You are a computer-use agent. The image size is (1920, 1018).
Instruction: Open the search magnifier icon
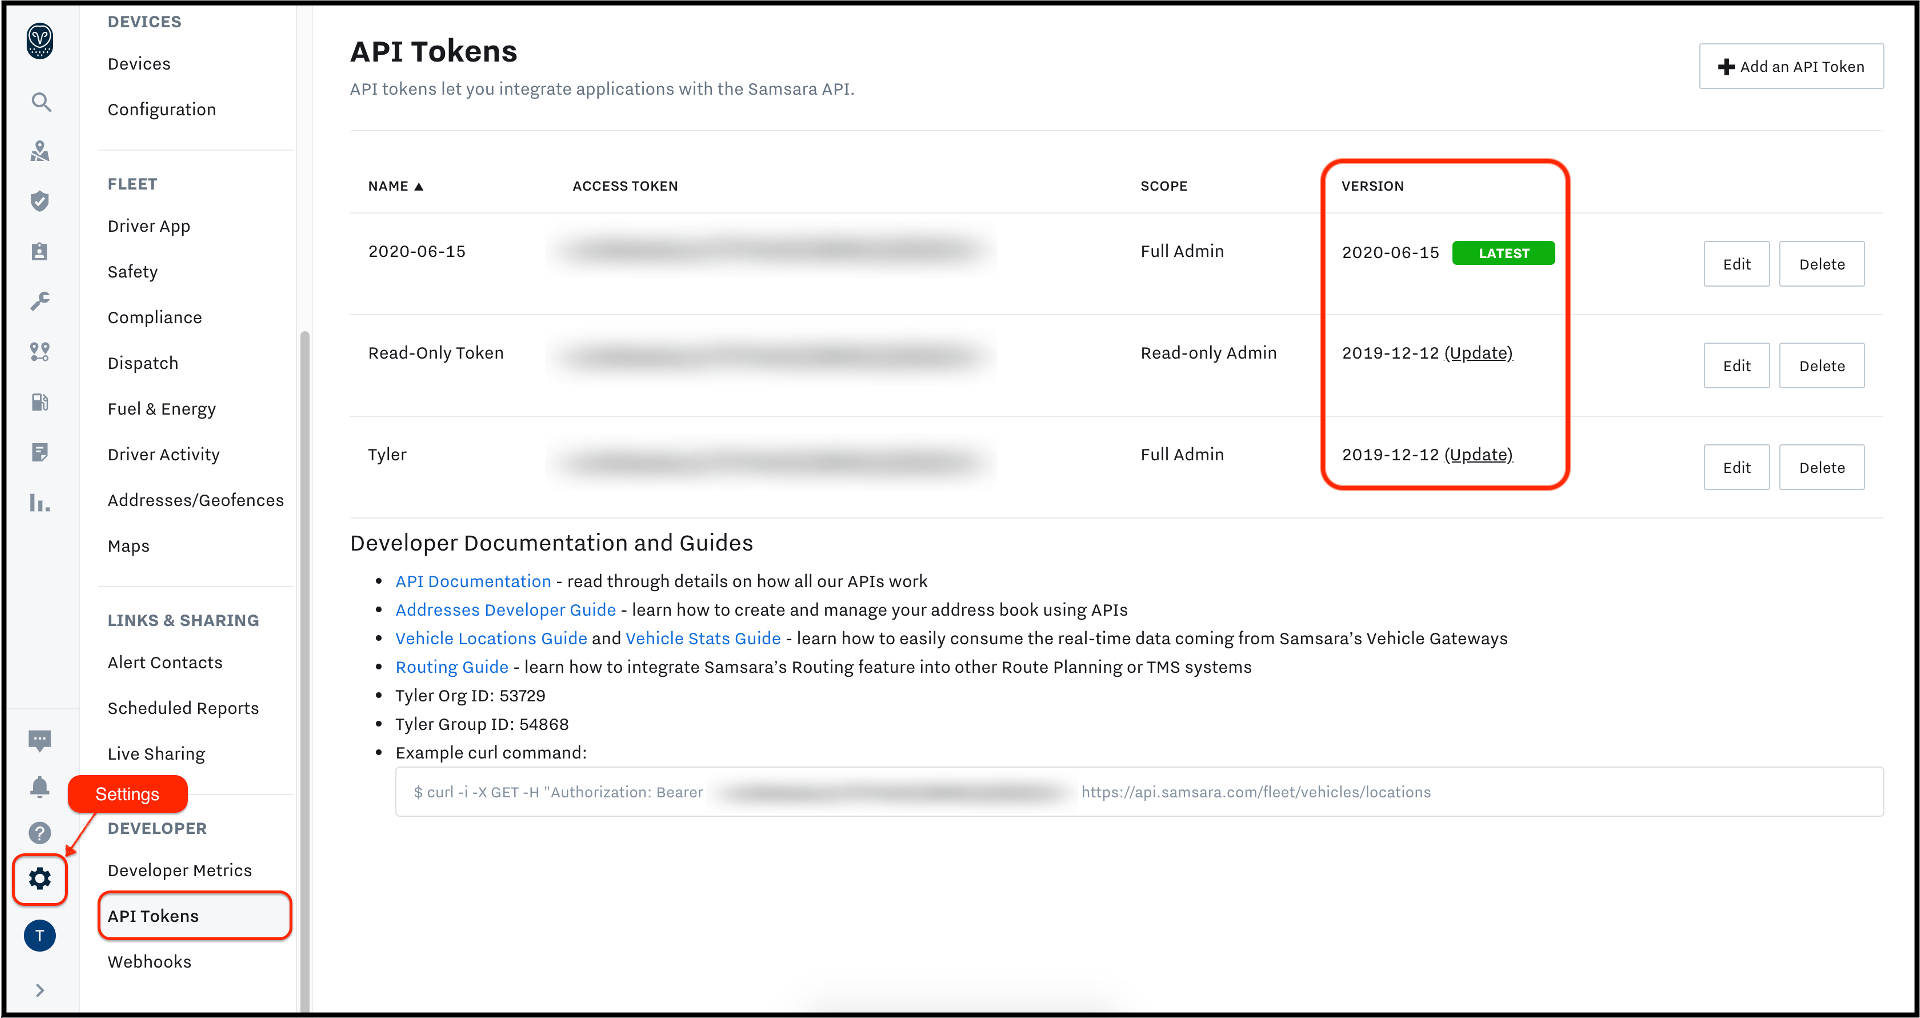(x=40, y=102)
